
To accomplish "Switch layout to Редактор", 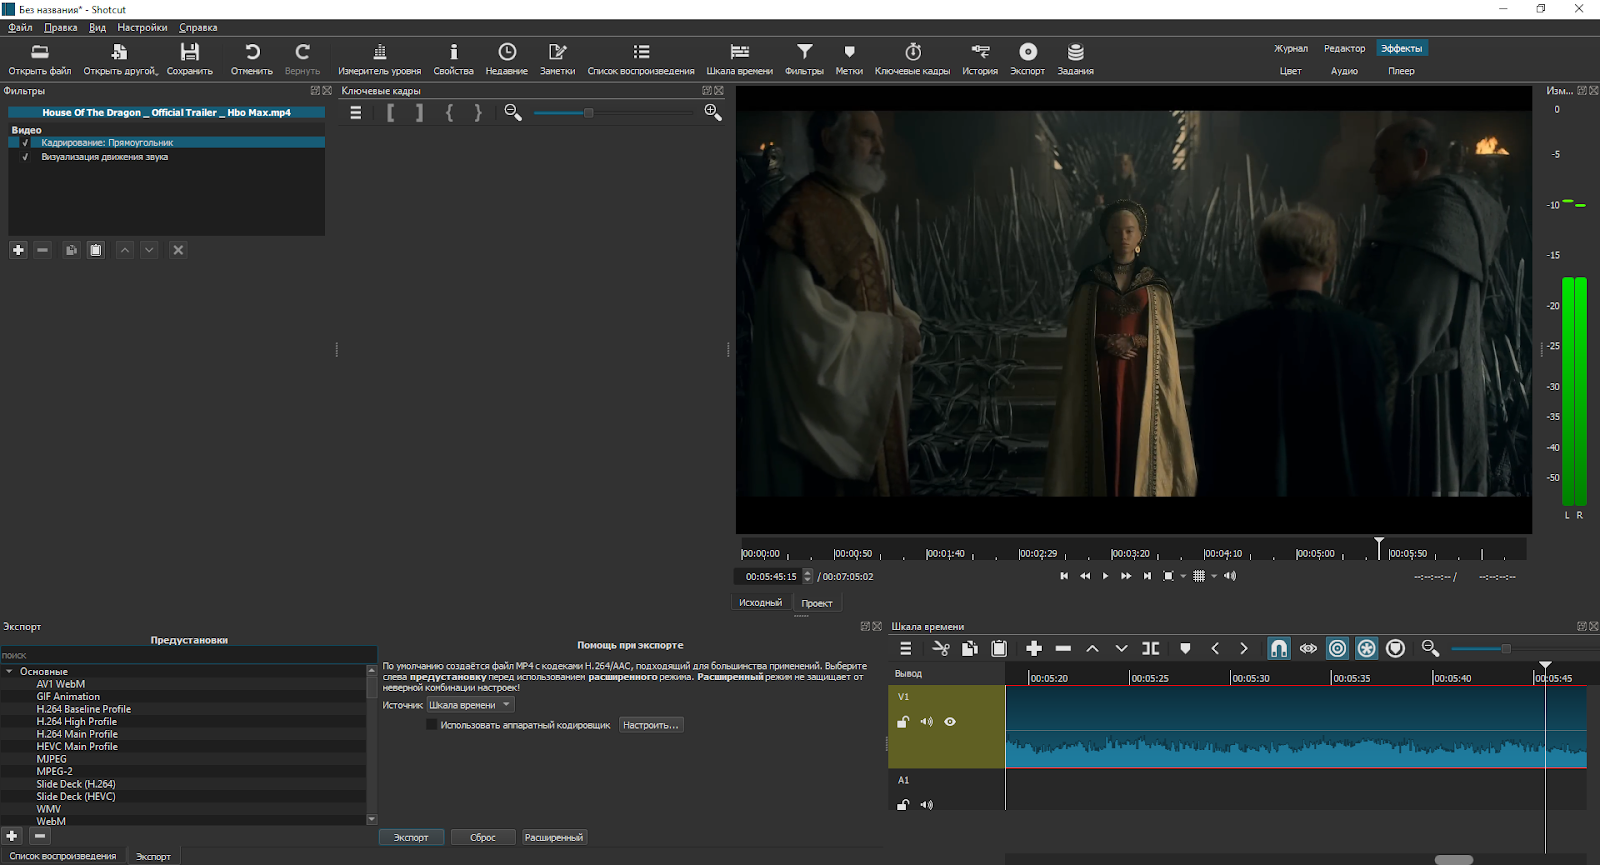I will pyautogui.click(x=1344, y=49).
